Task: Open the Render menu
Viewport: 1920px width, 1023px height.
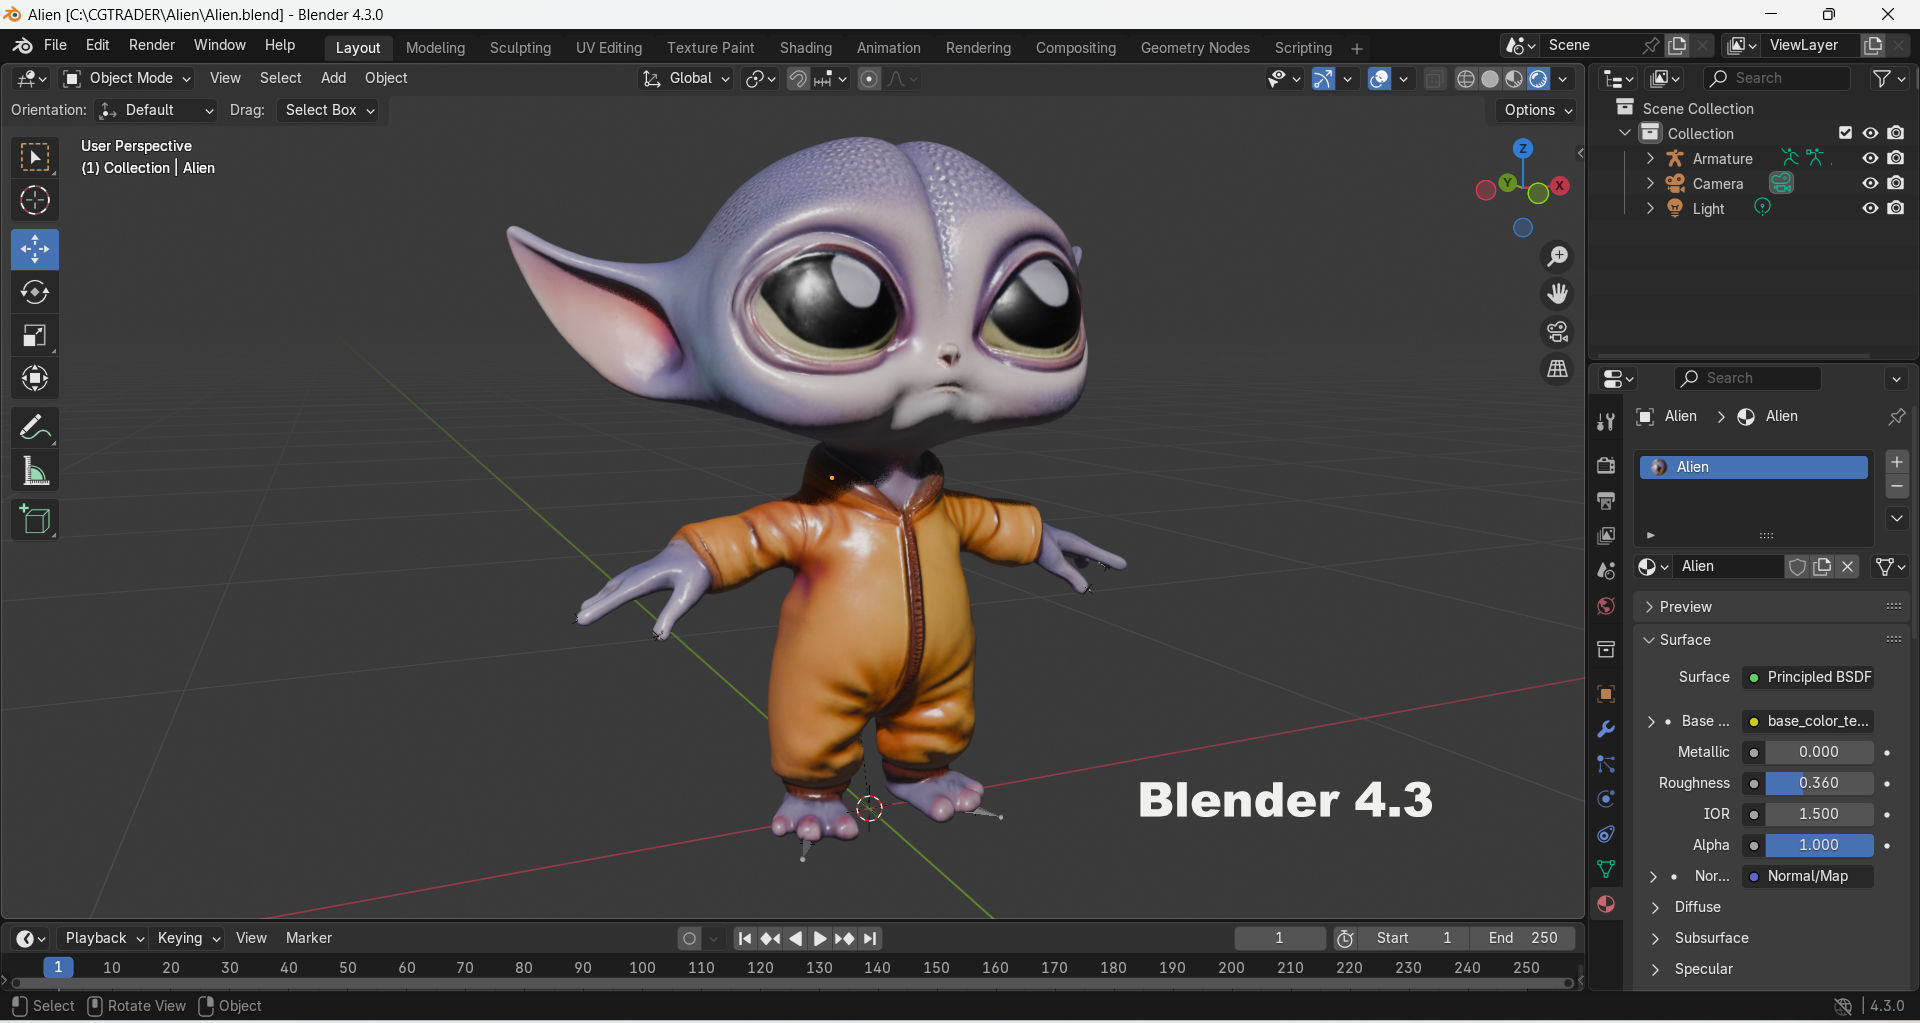Action: (x=151, y=45)
